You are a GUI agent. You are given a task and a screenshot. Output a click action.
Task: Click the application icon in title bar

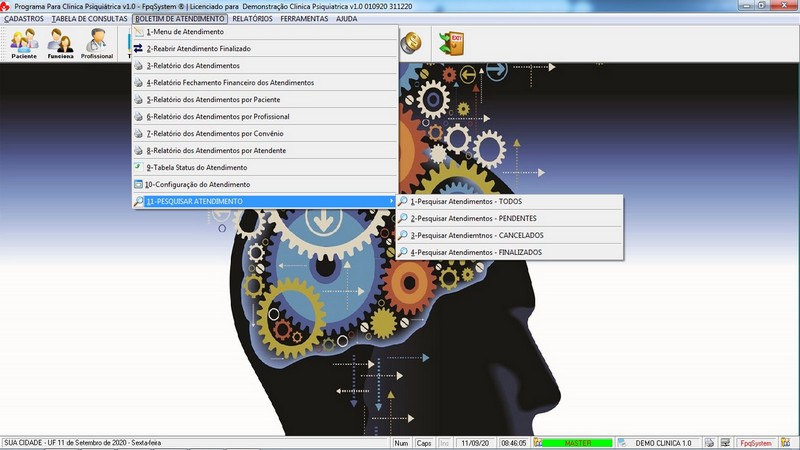(5, 6)
